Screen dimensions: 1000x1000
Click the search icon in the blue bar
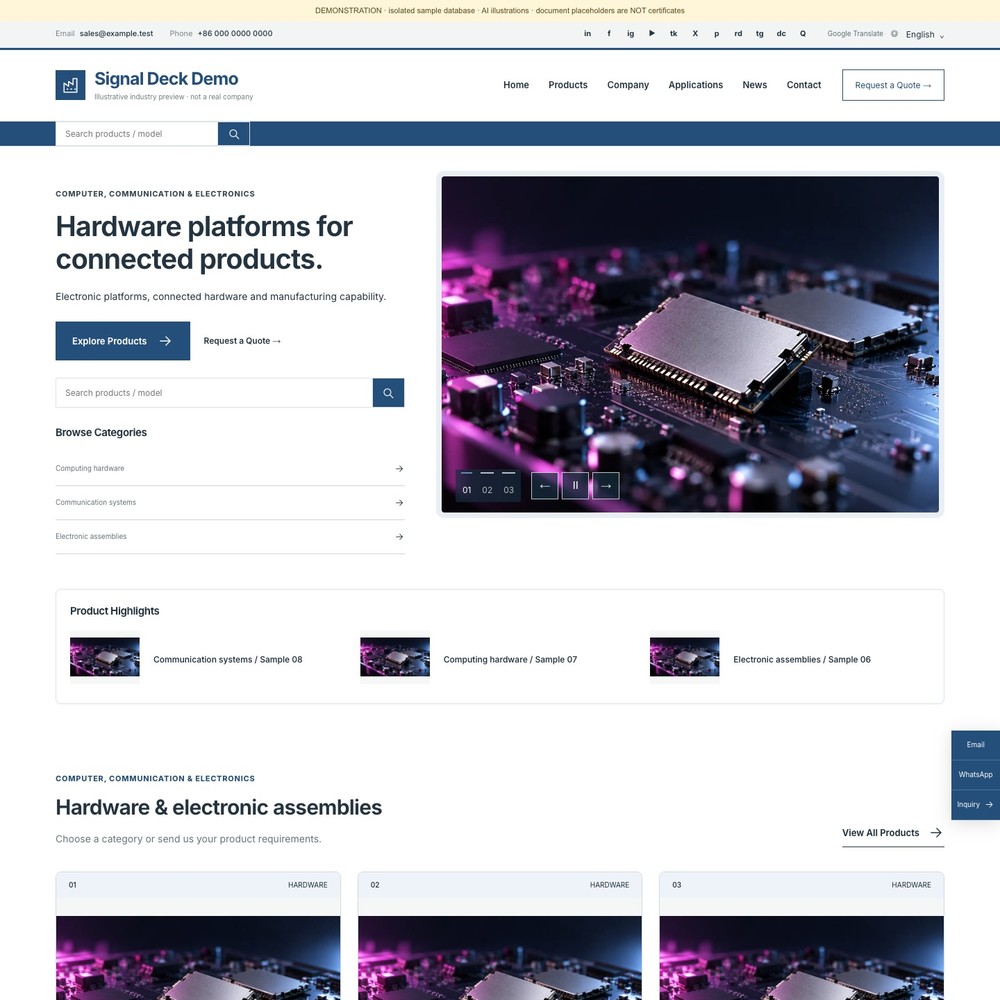234,134
